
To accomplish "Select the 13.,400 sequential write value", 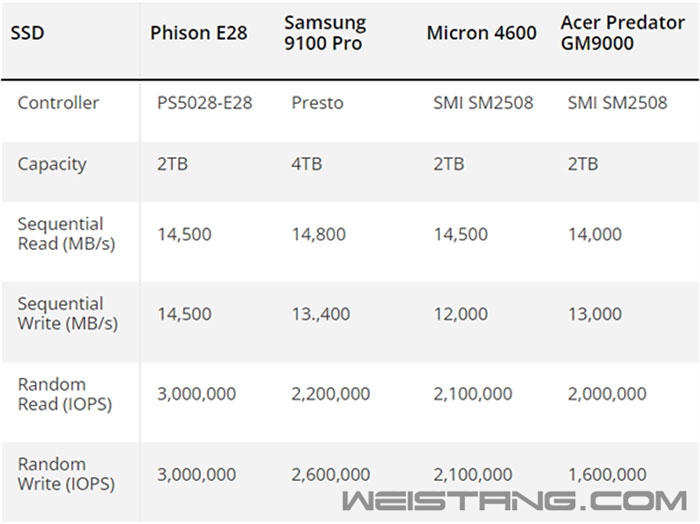I will 321,314.
